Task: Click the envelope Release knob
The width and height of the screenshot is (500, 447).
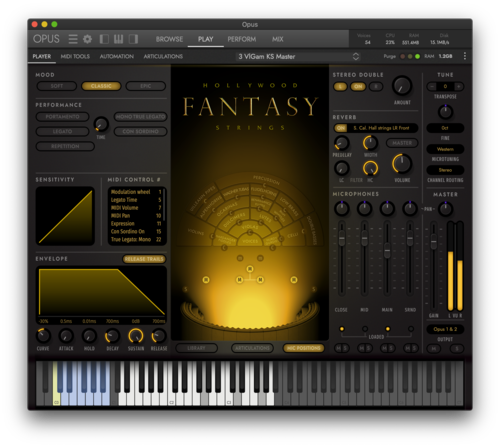Action: (x=159, y=336)
